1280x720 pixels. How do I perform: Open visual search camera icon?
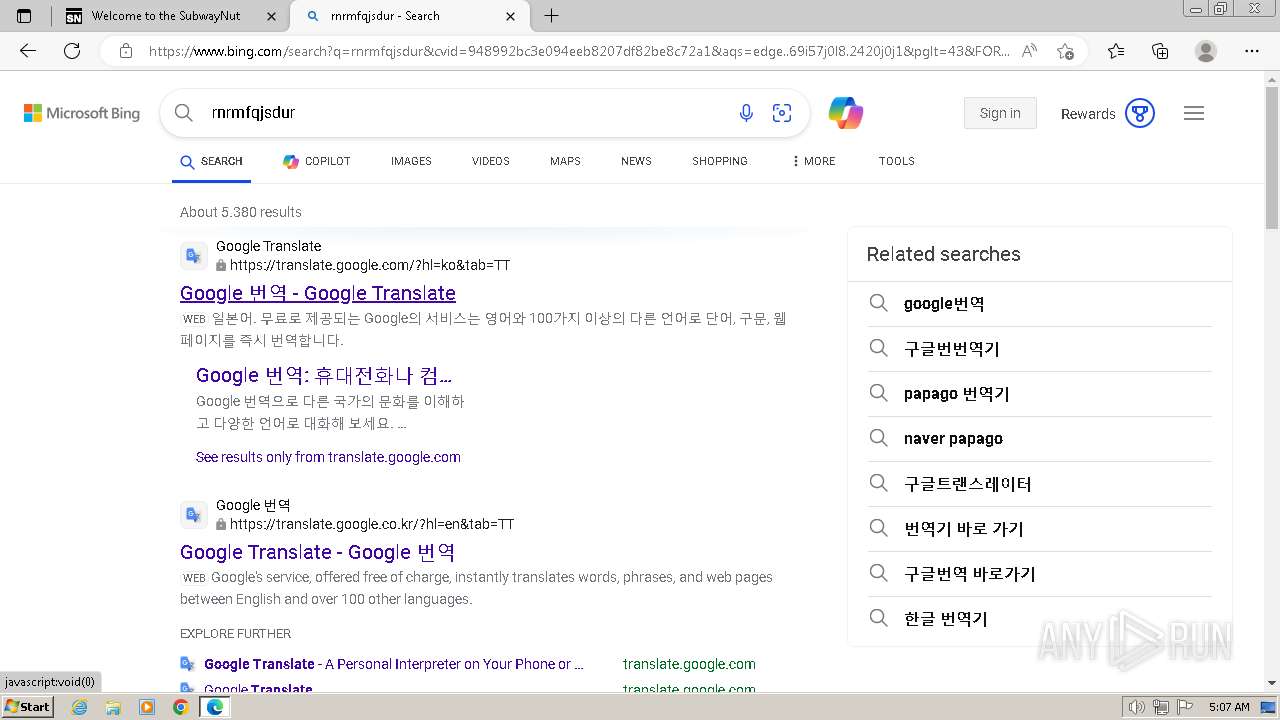click(782, 113)
